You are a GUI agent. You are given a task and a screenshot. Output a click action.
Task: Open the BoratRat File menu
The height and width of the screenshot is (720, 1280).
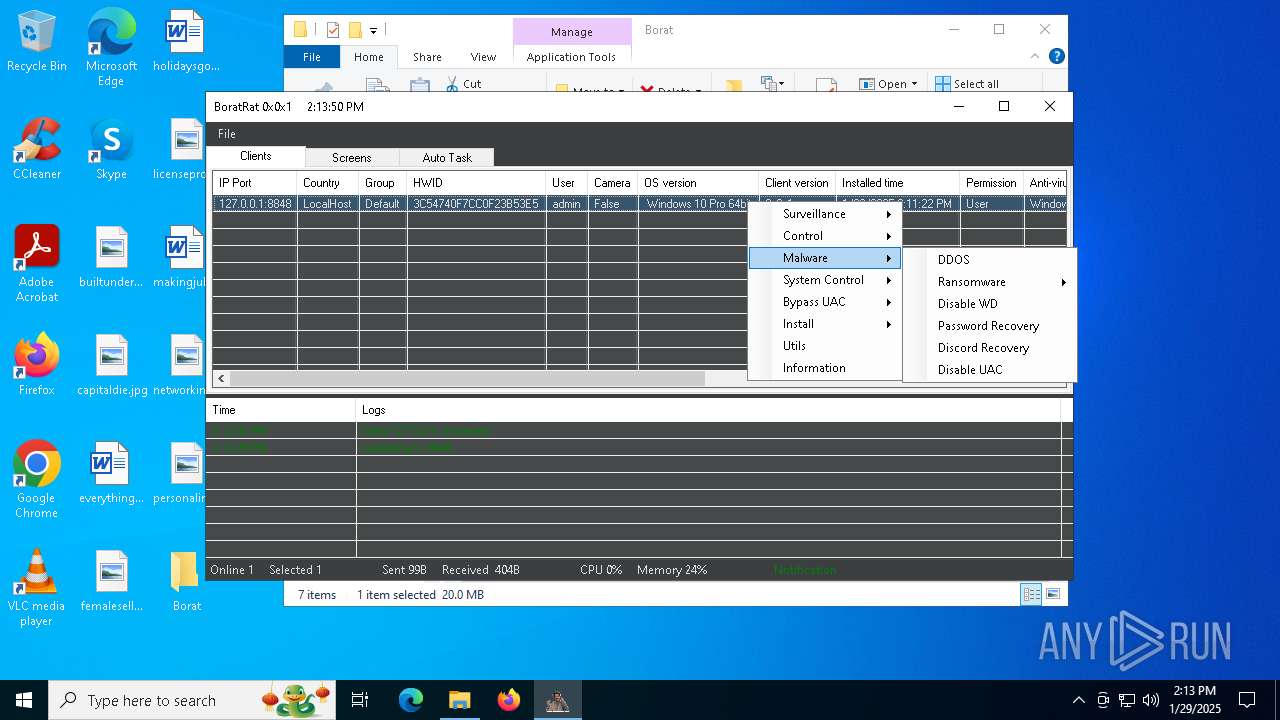[227, 134]
